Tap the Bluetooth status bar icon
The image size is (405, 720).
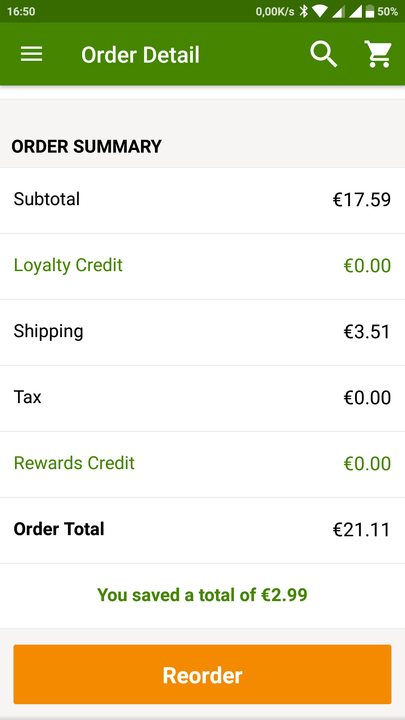click(x=304, y=11)
